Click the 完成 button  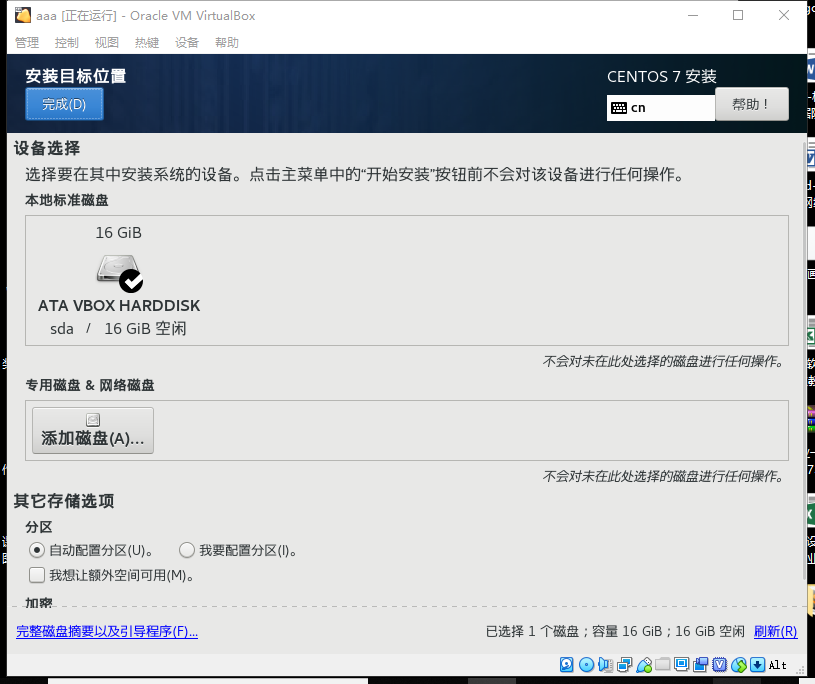point(63,103)
